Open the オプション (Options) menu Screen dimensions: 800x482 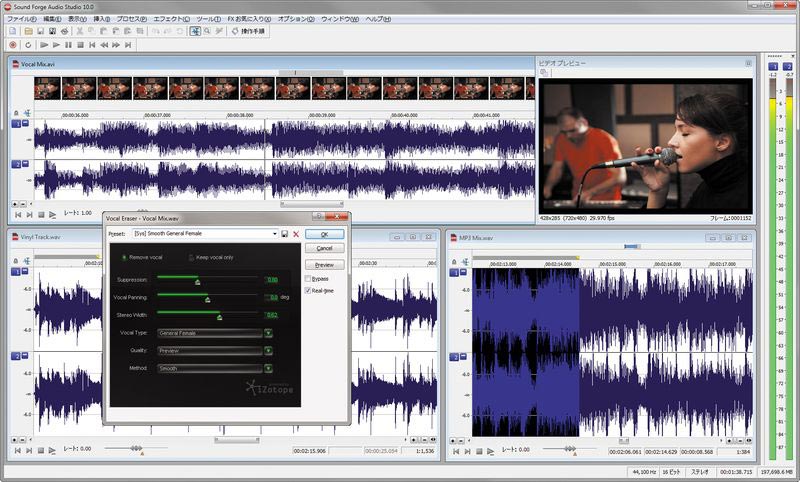(296, 19)
